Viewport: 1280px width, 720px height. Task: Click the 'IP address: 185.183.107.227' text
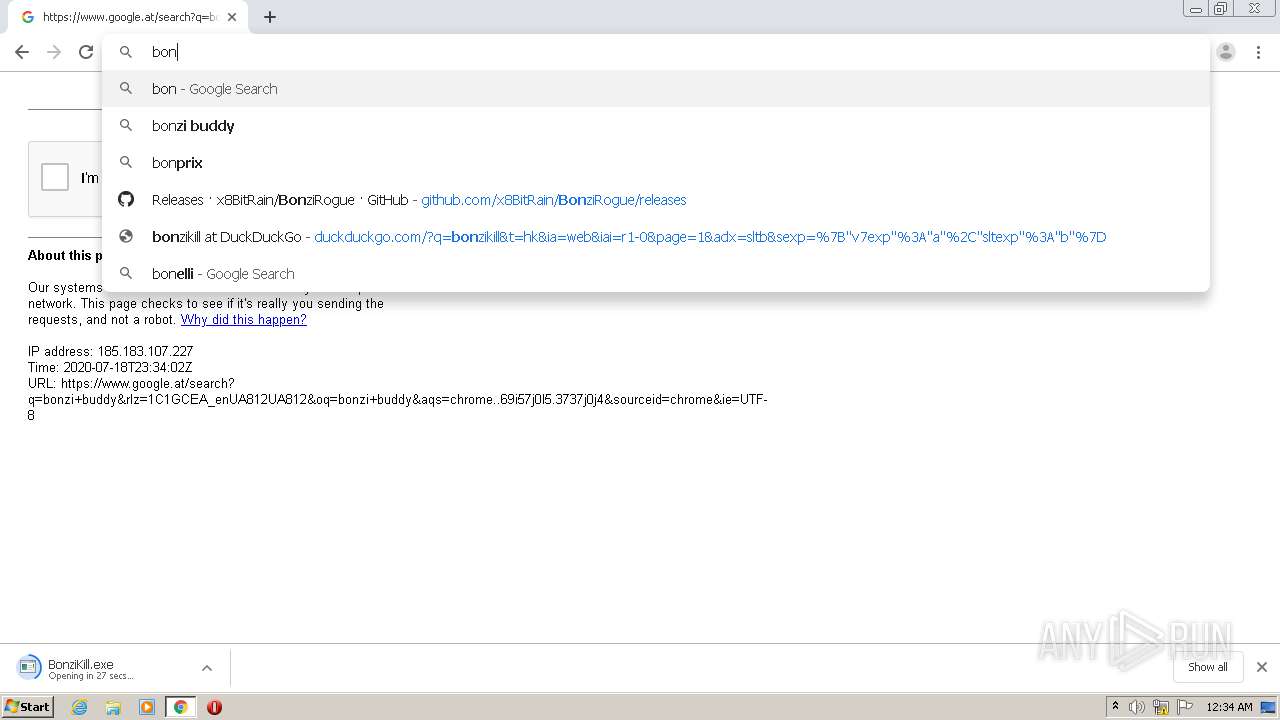tap(110, 352)
